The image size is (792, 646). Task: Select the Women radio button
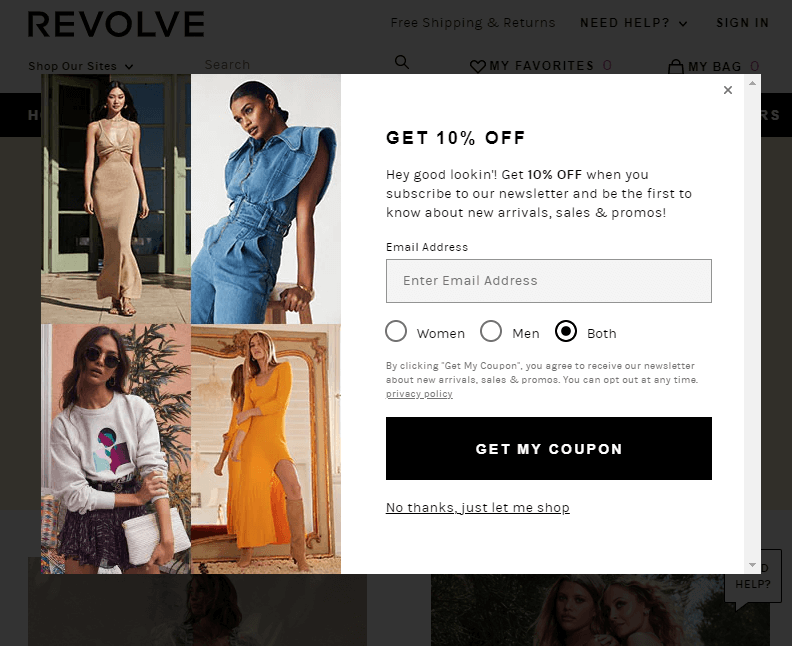[396, 331]
